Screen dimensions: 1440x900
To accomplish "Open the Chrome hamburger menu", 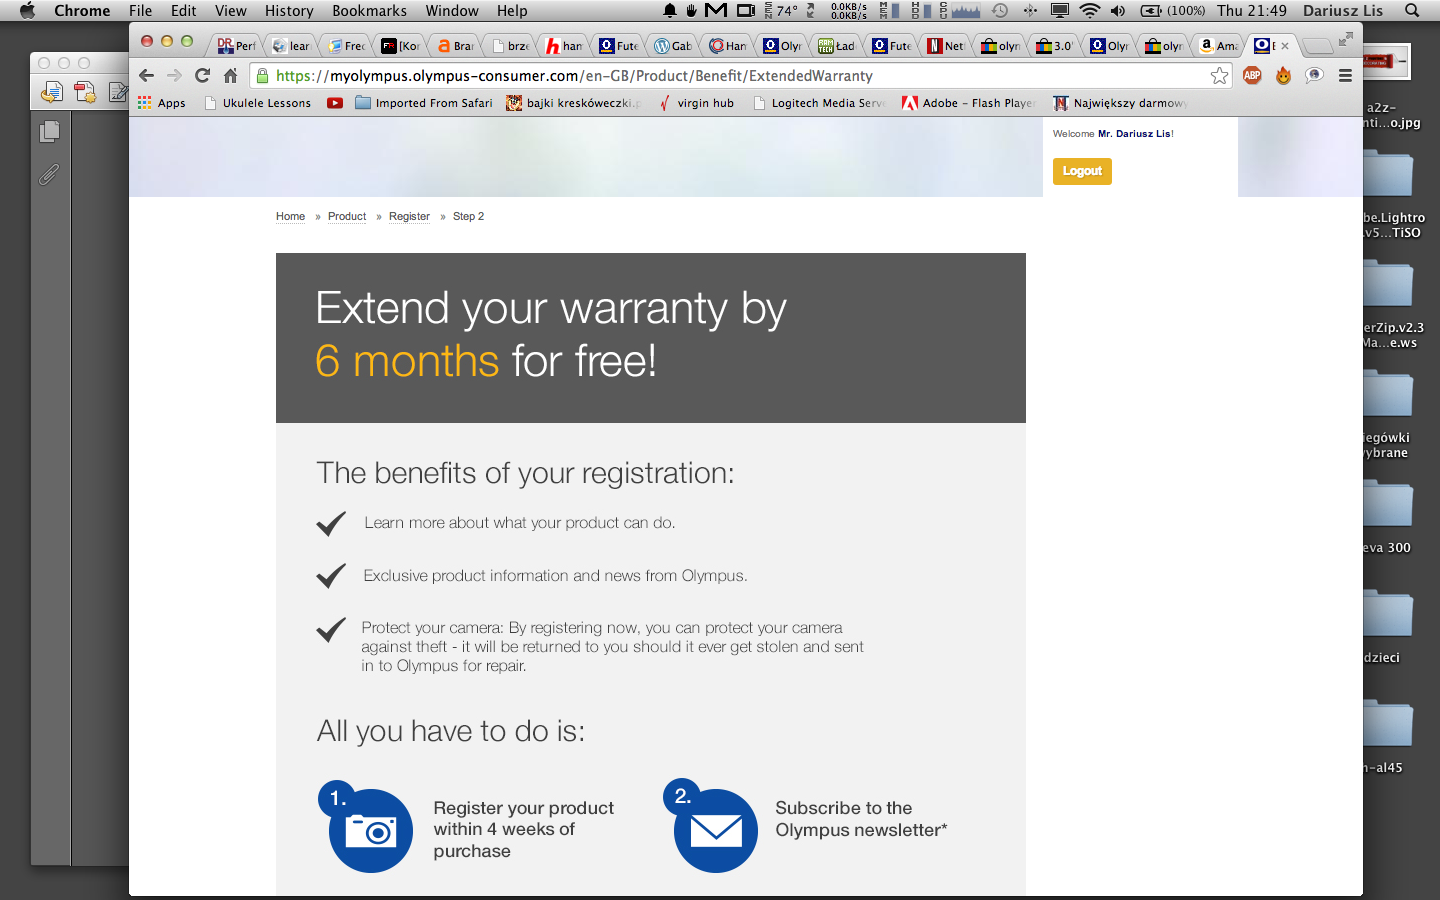I will point(1345,76).
